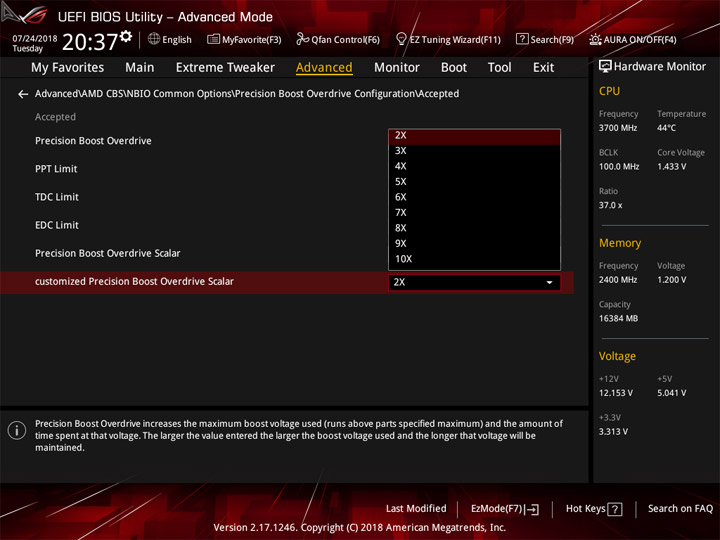This screenshot has height=540, width=720.
Task: Click CPU temperature 44°C value
Action: pyautogui.click(x=666, y=128)
